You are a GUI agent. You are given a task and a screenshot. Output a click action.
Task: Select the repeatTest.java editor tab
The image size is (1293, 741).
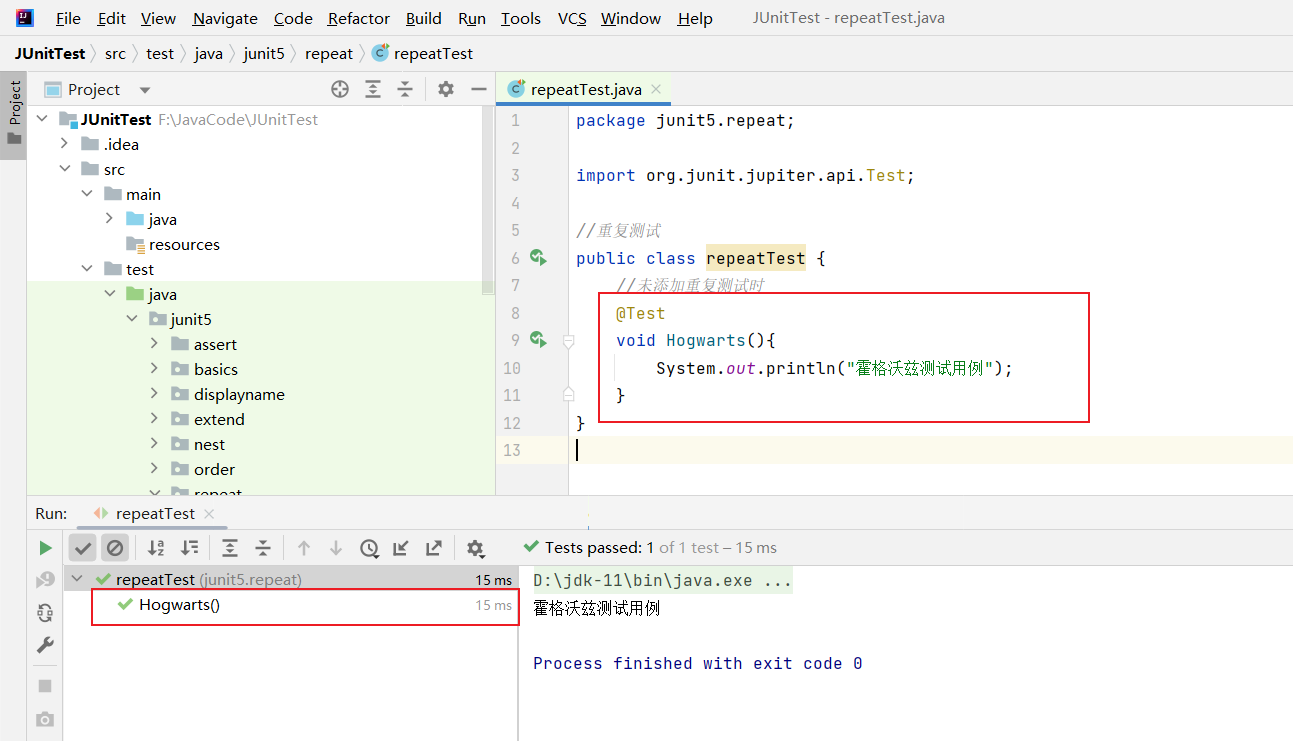pos(585,90)
